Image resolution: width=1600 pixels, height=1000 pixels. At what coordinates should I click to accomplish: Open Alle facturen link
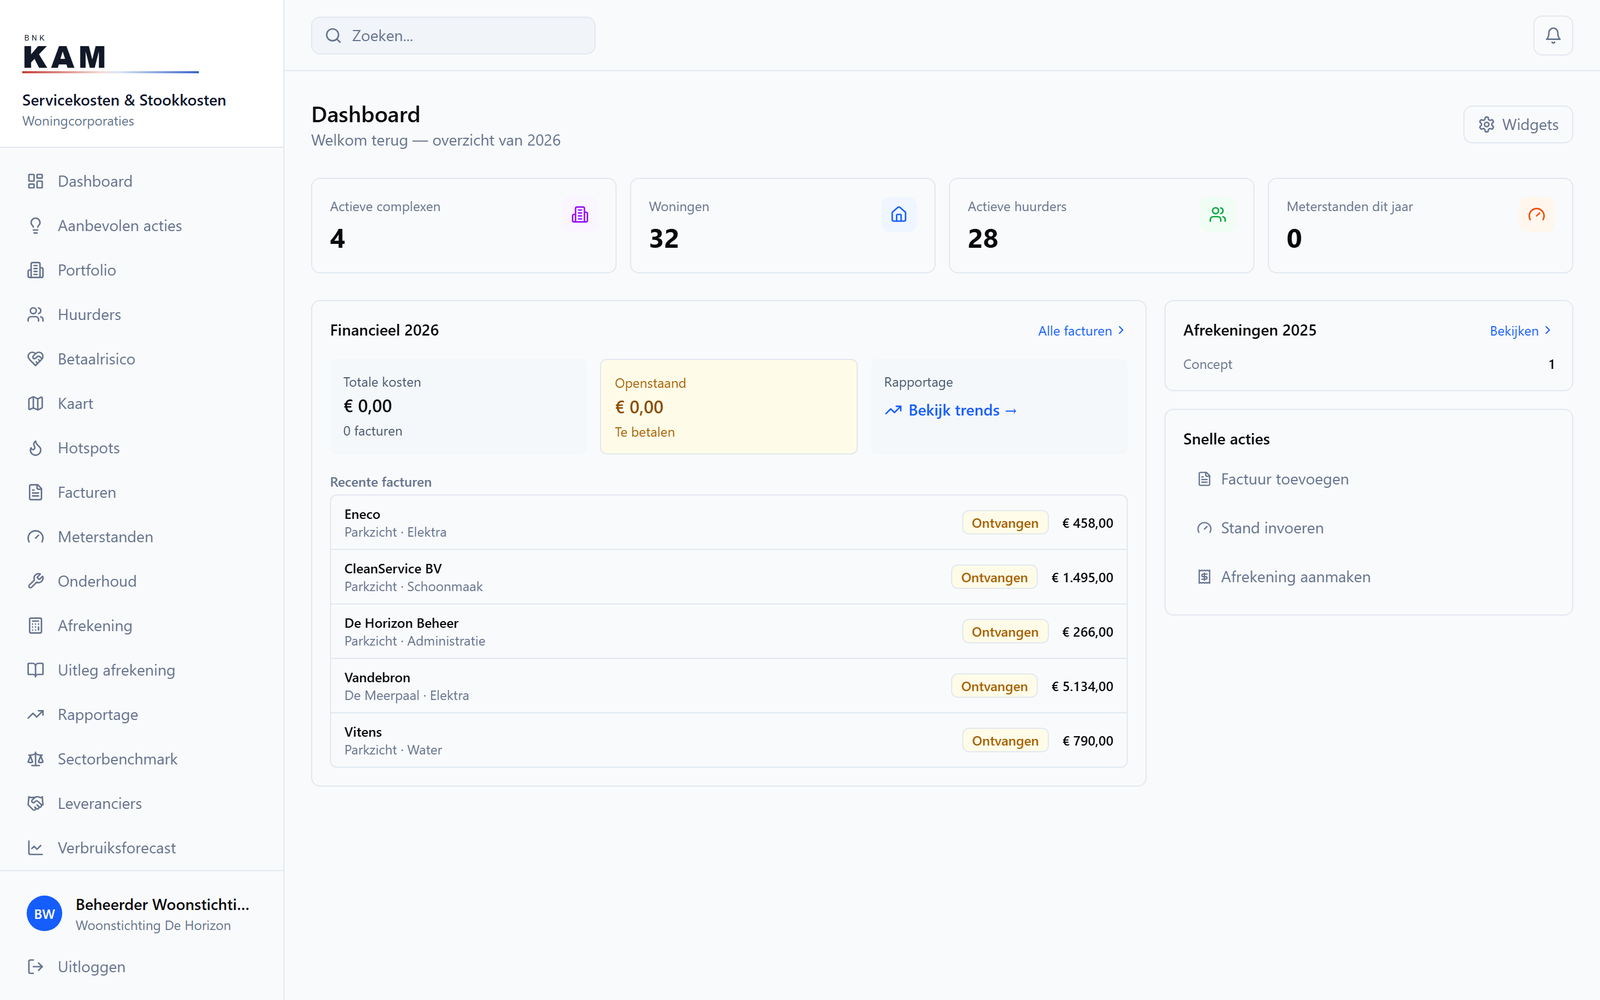(1081, 331)
